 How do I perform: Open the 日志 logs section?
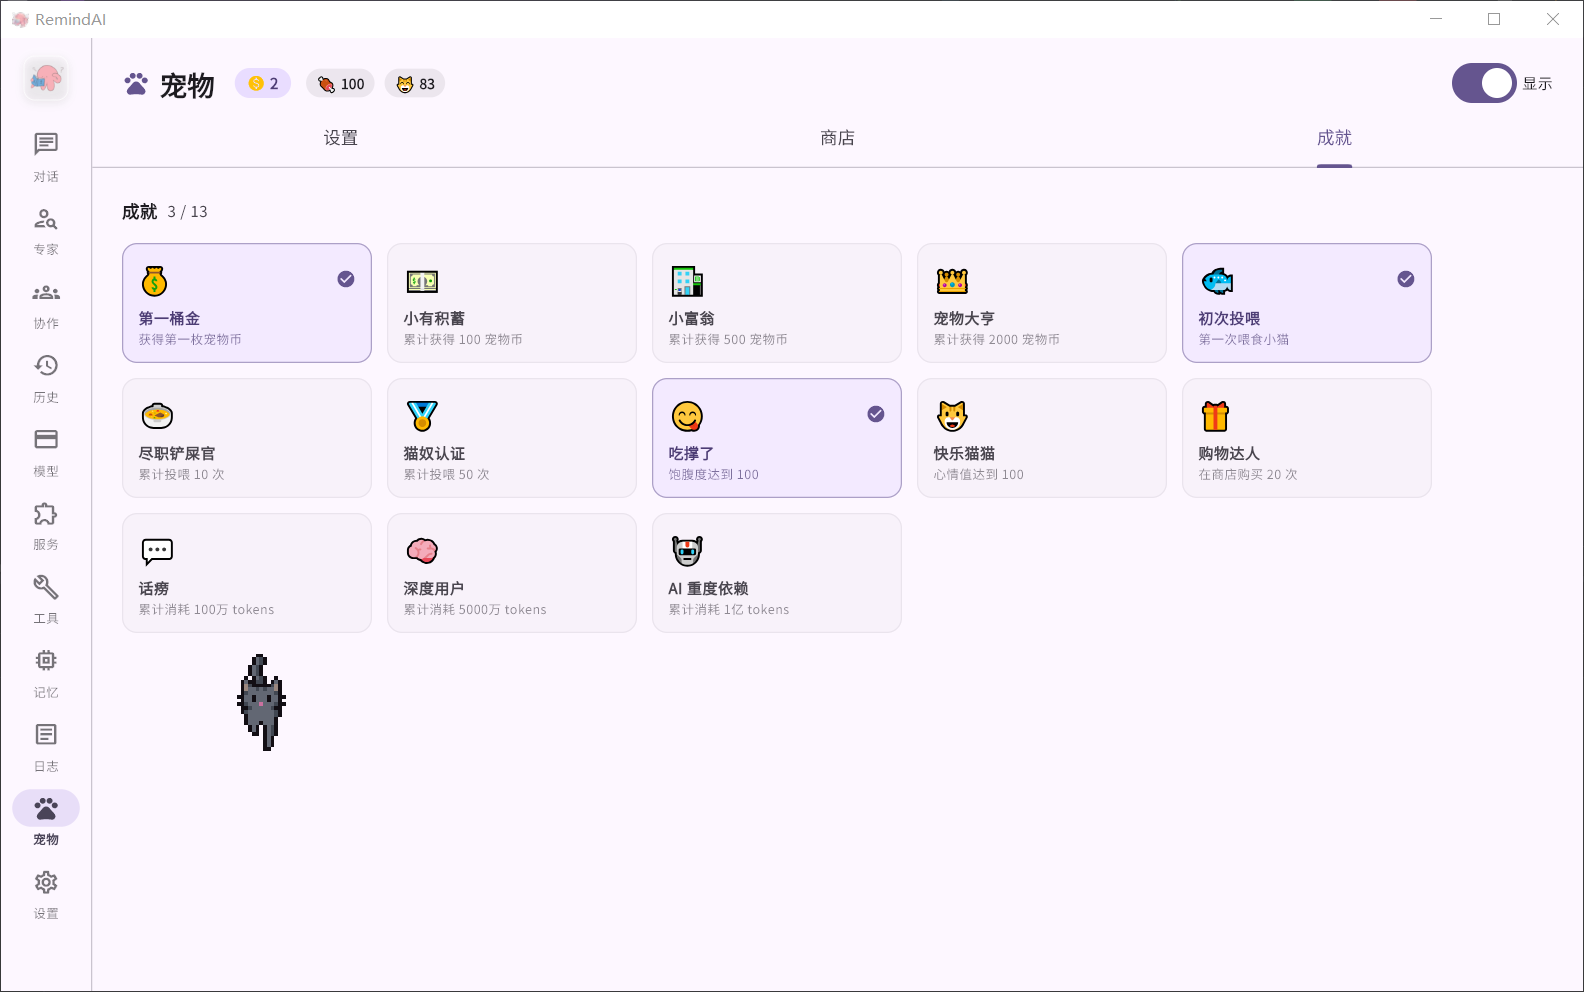(x=46, y=748)
